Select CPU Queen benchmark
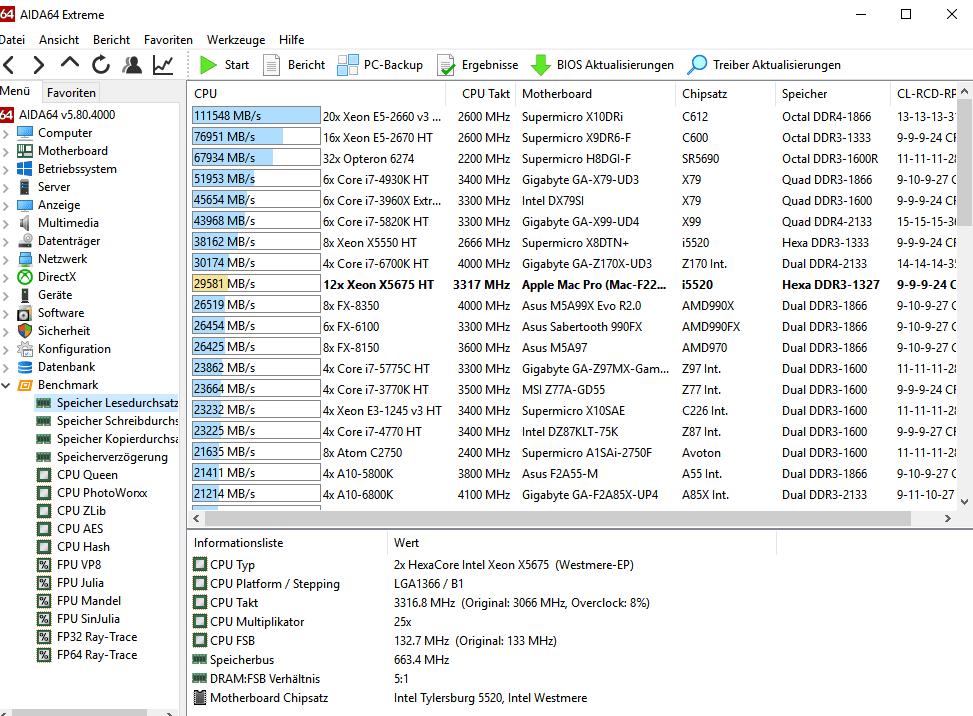Screen dimensions: 973x716 coord(77,475)
